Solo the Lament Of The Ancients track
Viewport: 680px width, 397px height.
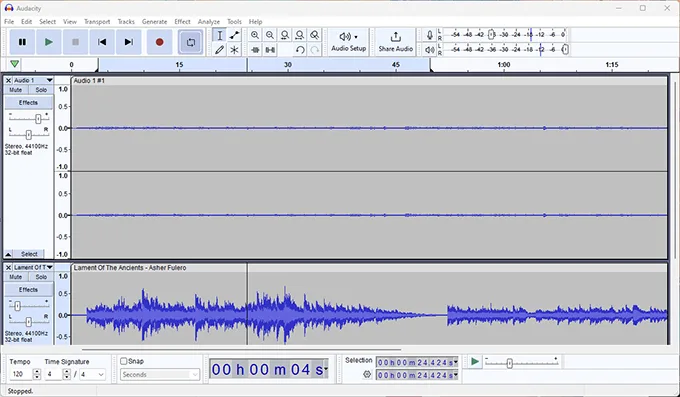41,277
